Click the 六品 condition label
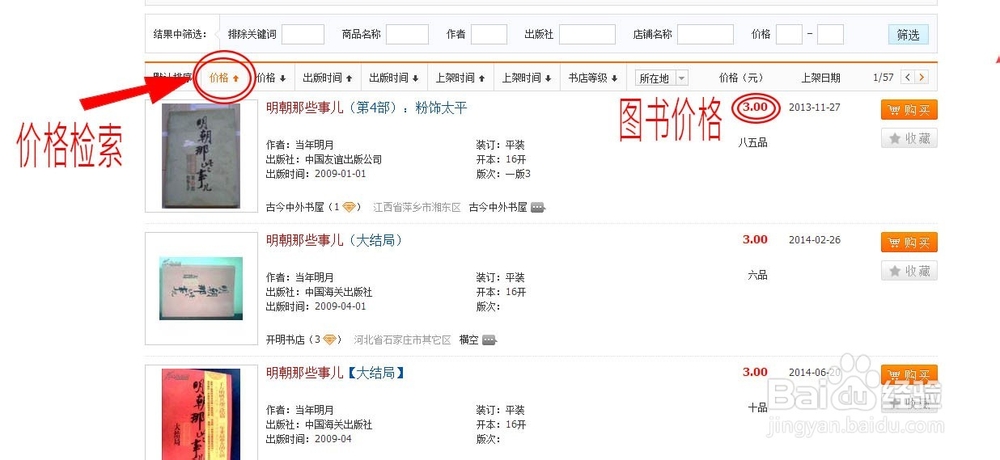Viewport: 1000px width, 460px height. (758, 276)
